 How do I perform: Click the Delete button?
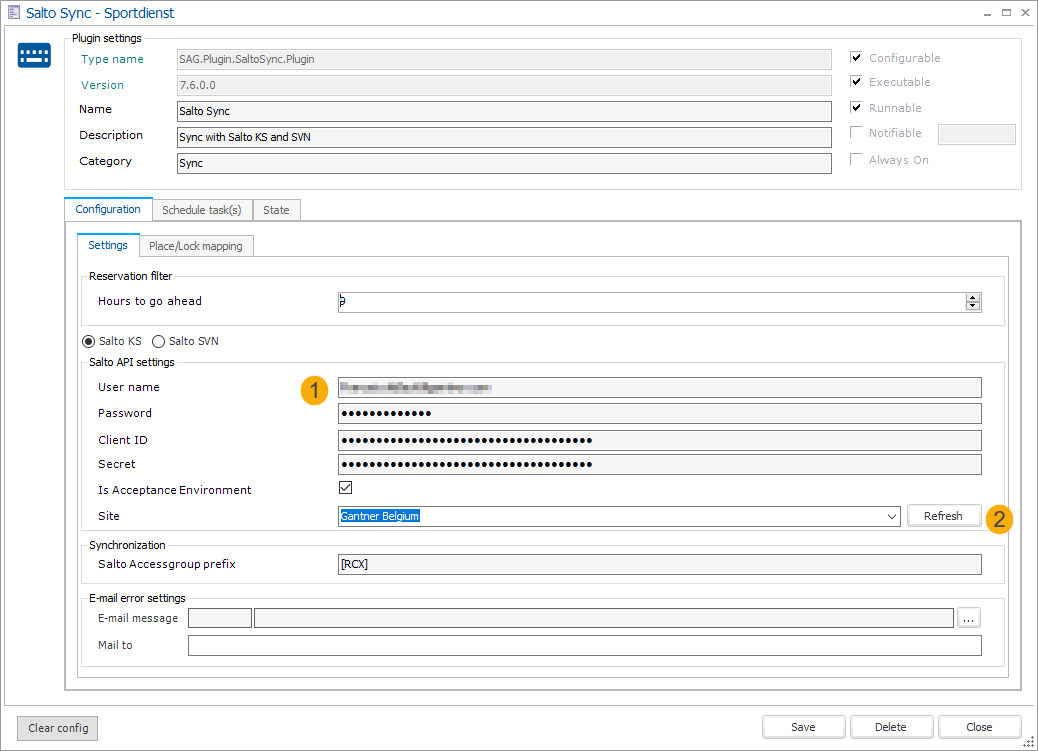(x=890, y=727)
